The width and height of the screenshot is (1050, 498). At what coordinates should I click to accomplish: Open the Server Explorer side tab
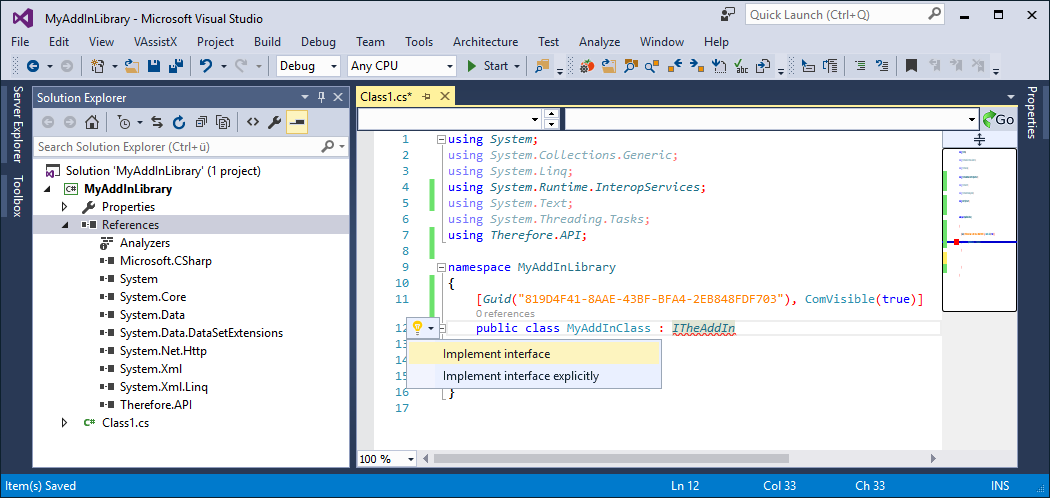coord(17,124)
